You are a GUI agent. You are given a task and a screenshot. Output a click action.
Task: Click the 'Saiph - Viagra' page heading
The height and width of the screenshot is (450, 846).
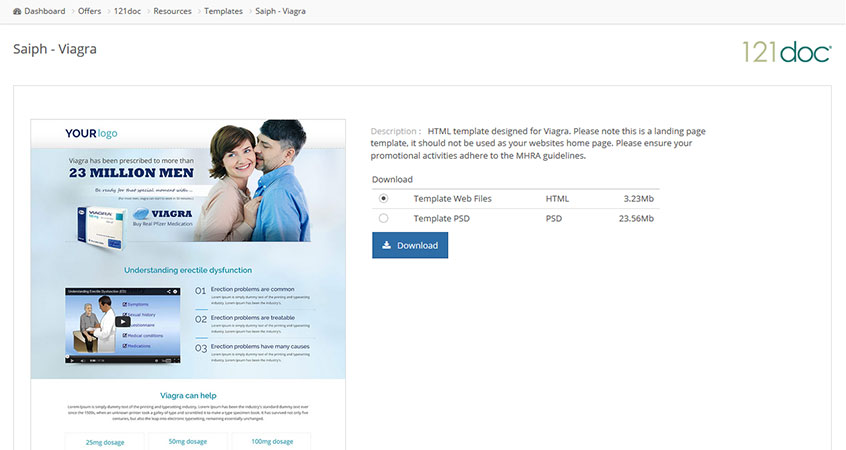(55, 49)
